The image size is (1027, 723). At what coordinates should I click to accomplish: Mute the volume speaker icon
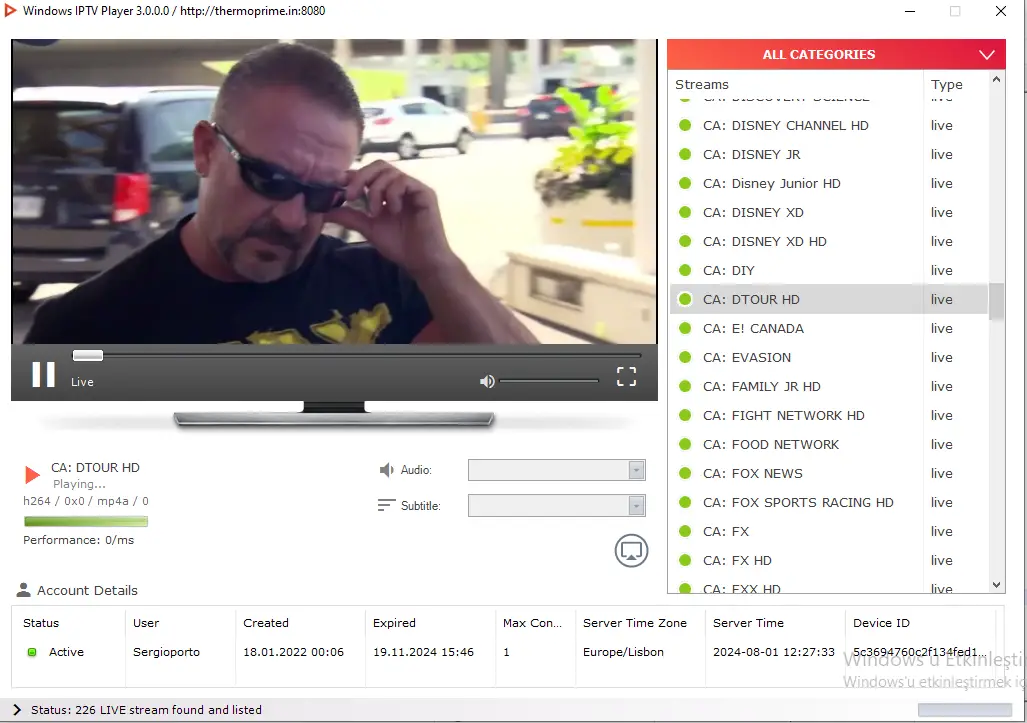click(x=487, y=381)
